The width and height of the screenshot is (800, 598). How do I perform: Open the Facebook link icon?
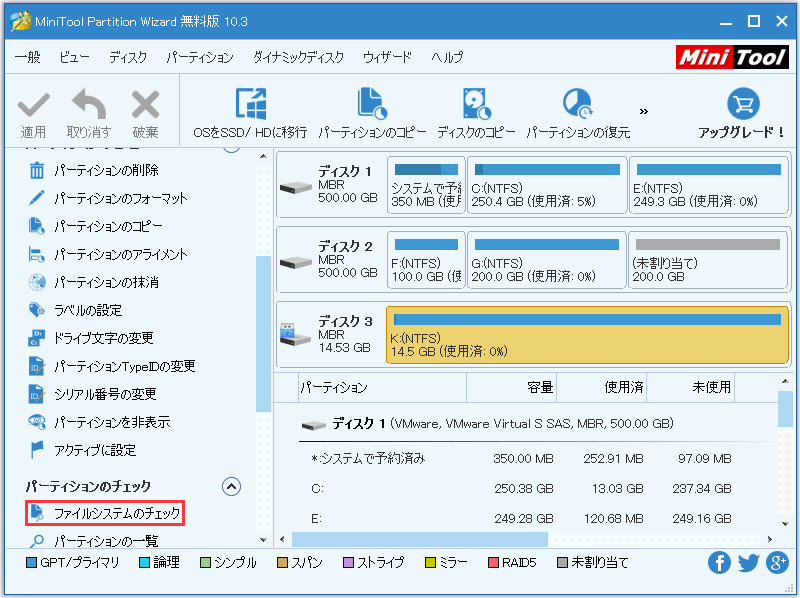pyautogui.click(x=719, y=563)
